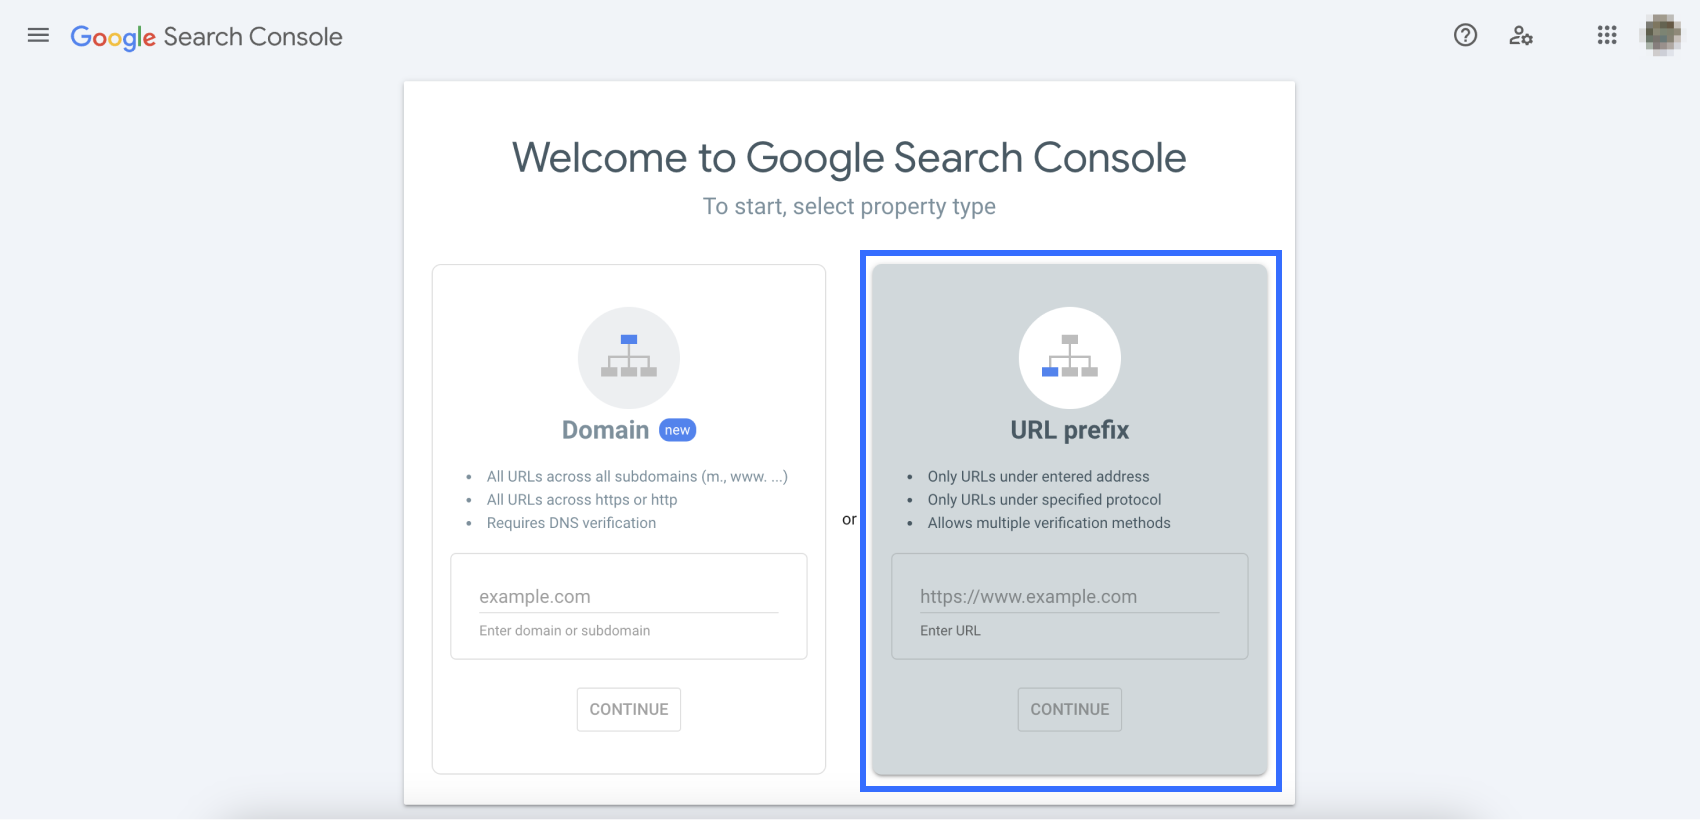Click the "Requires DNS verification" bullet text
1700x820 pixels.
pyautogui.click(x=571, y=523)
